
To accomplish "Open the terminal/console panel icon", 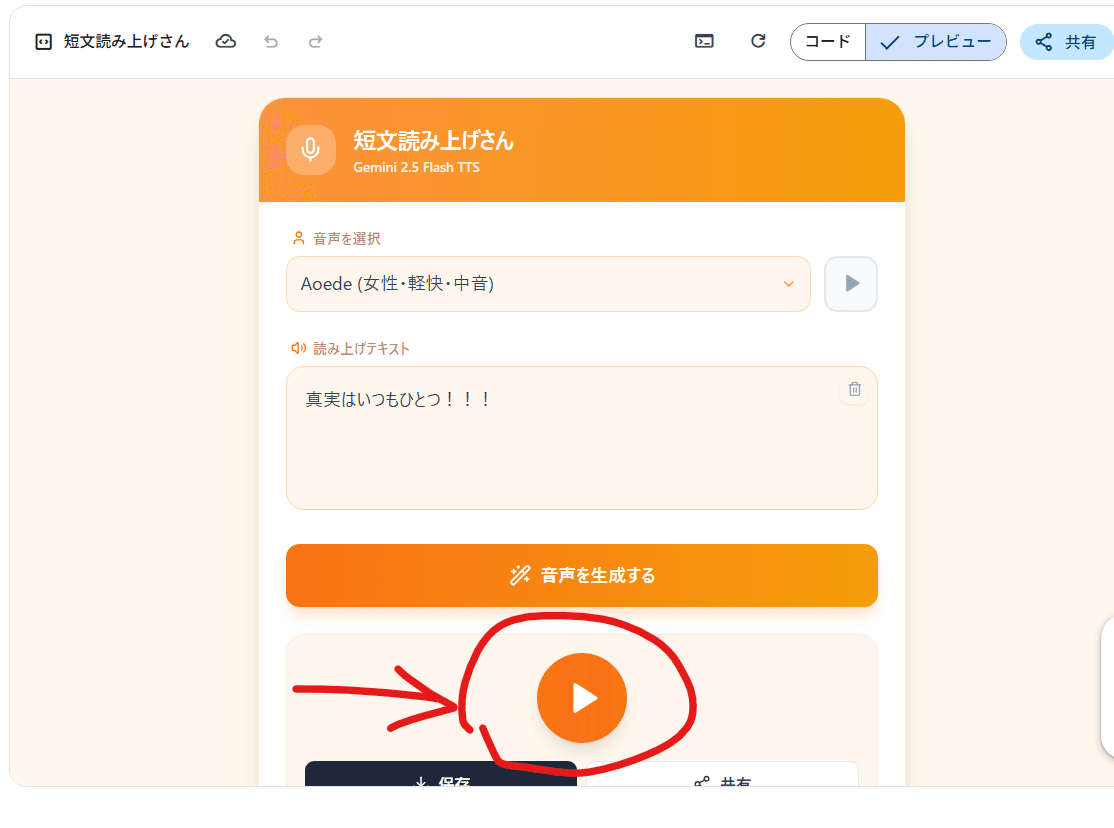I will tap(704, 41).
